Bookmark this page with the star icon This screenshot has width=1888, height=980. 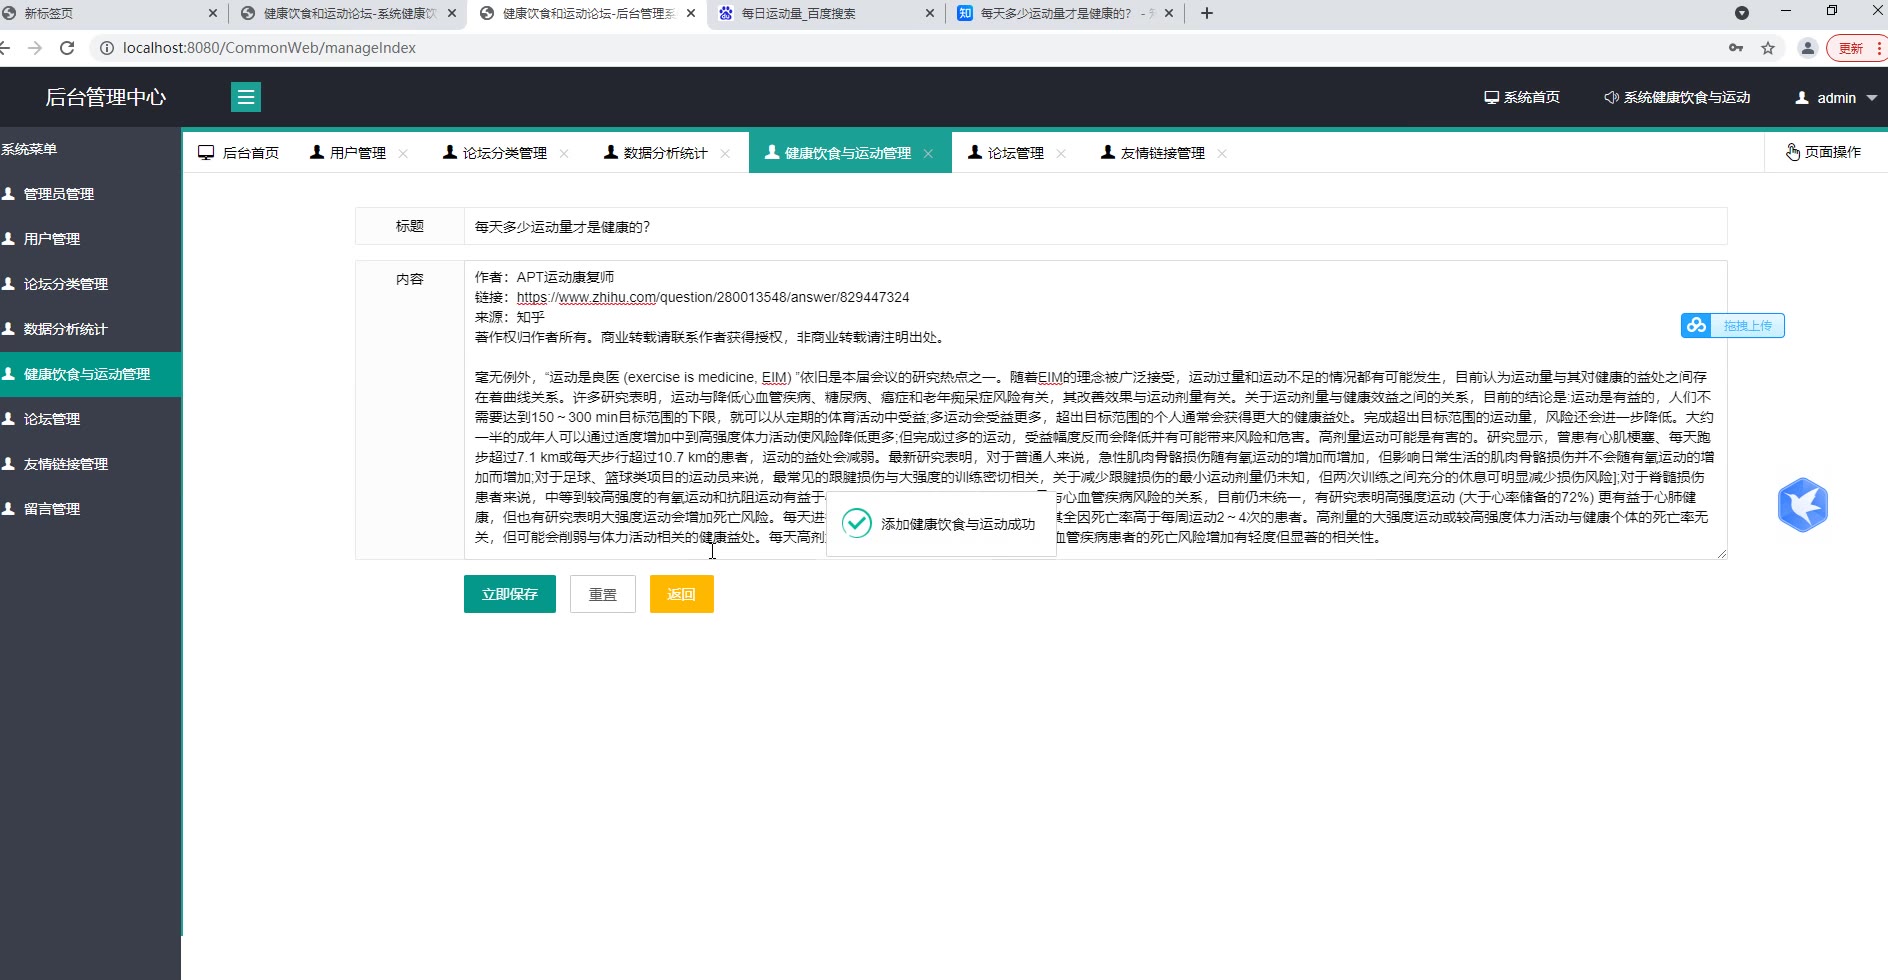click(1768, 48)
